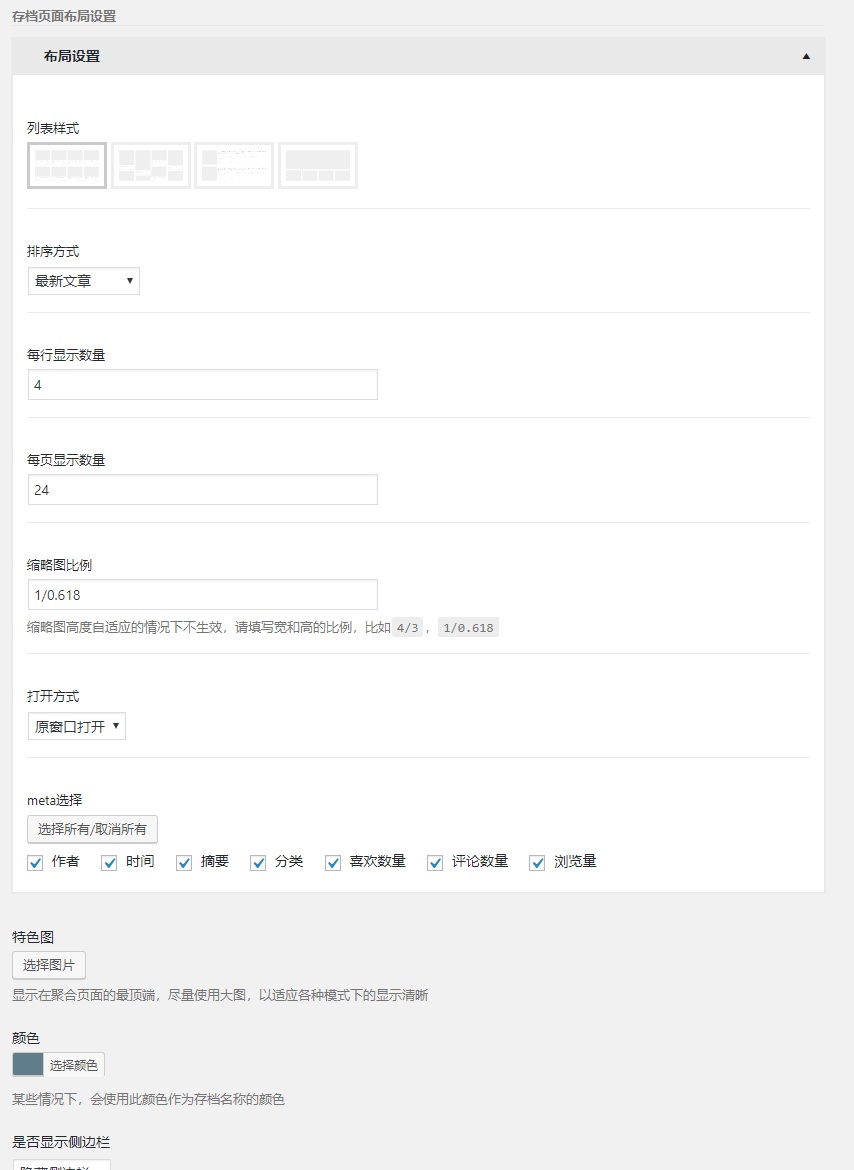Select the fourth large-banner list style thumbnail
This screenshot has height=1170, width=854.
point(318,165)
